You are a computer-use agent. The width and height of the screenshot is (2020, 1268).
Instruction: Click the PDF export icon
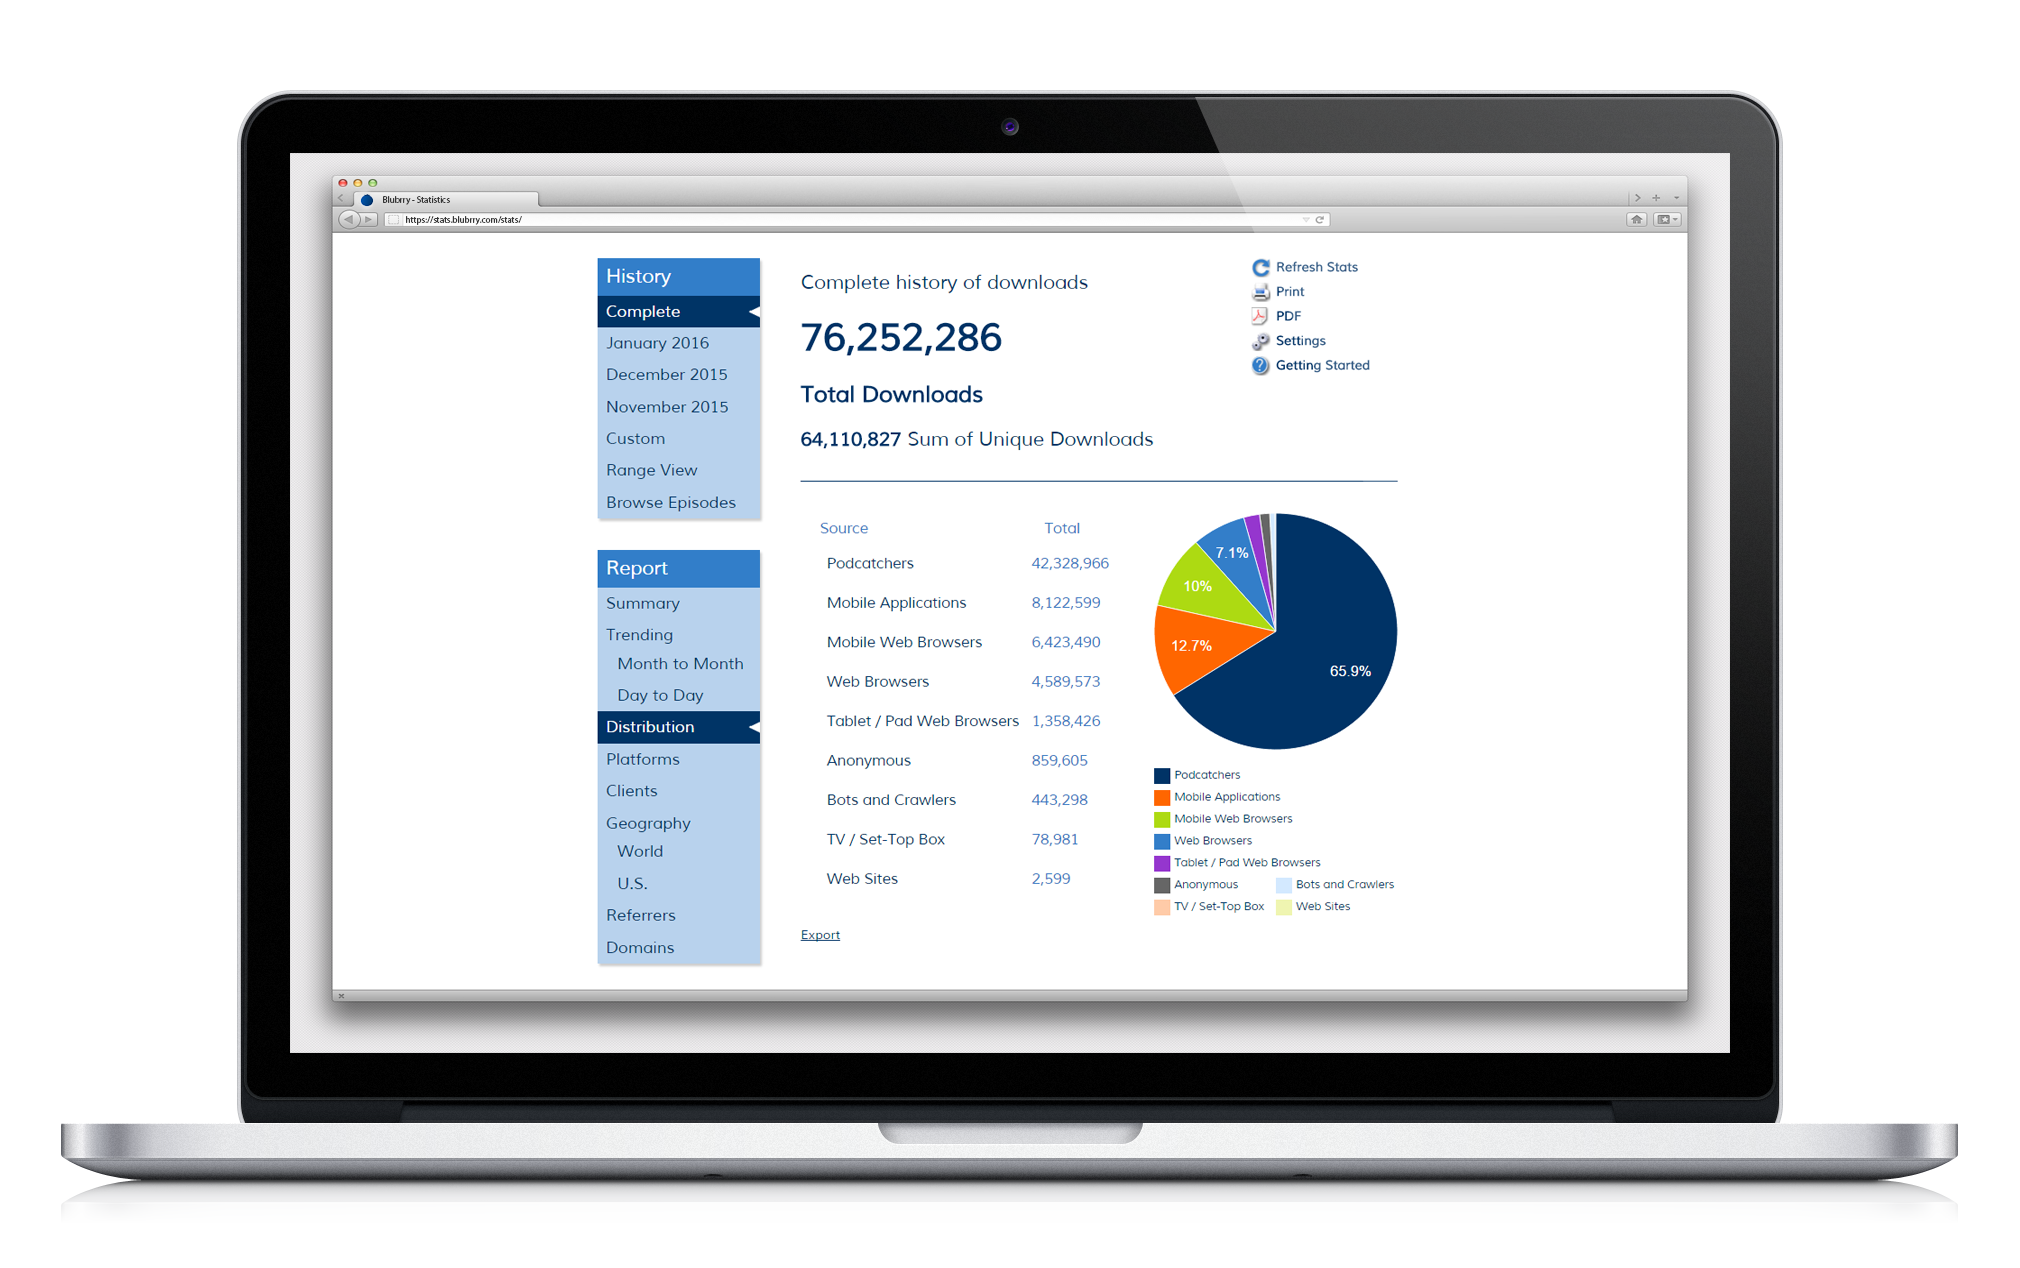[x=1258, y=316]
